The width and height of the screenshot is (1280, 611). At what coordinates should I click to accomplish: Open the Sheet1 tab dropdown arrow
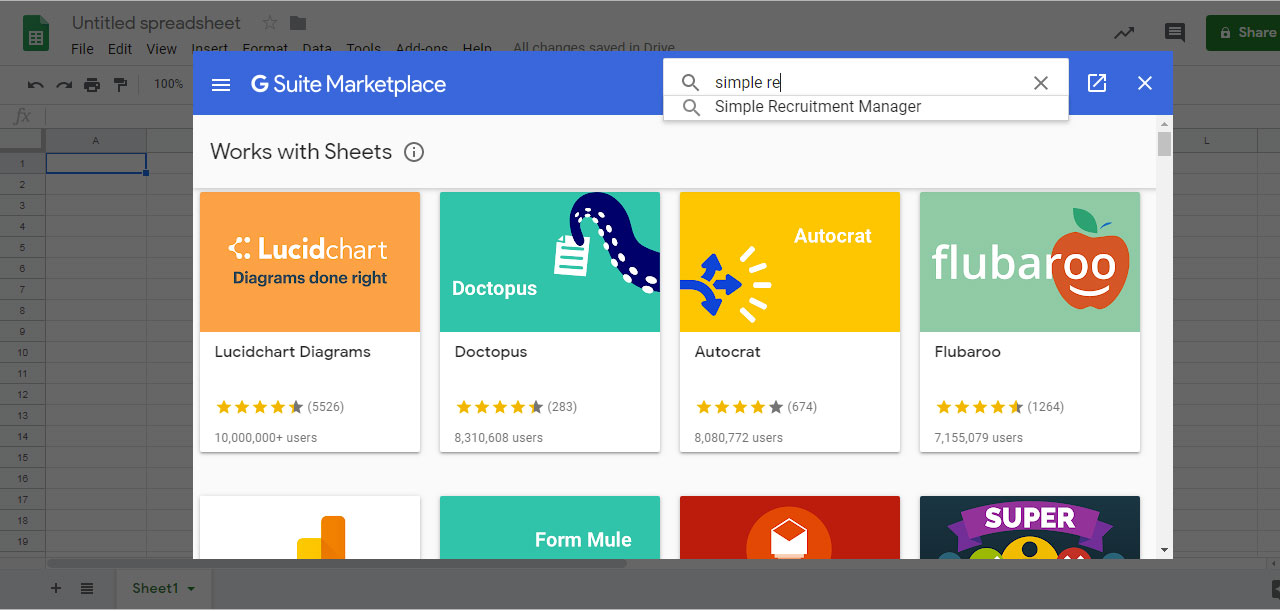191,589
